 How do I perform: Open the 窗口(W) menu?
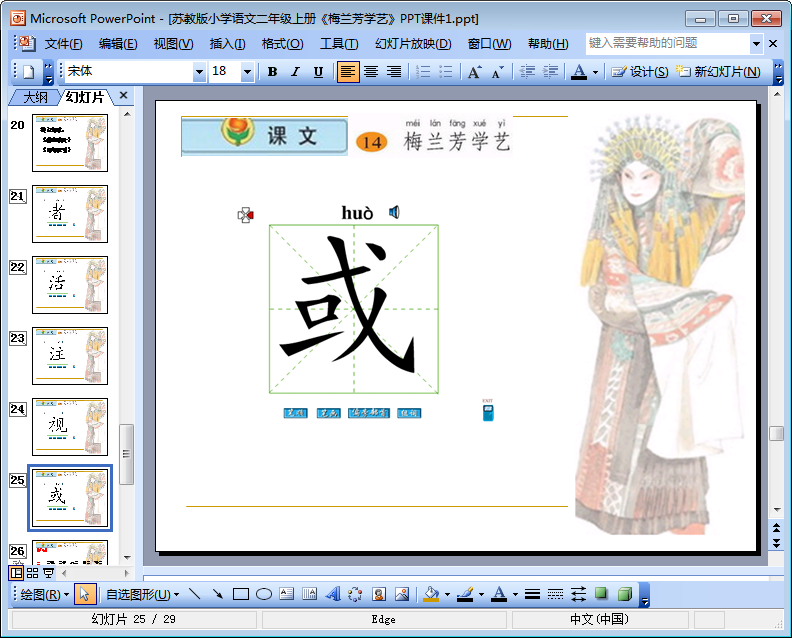[489, 44]
